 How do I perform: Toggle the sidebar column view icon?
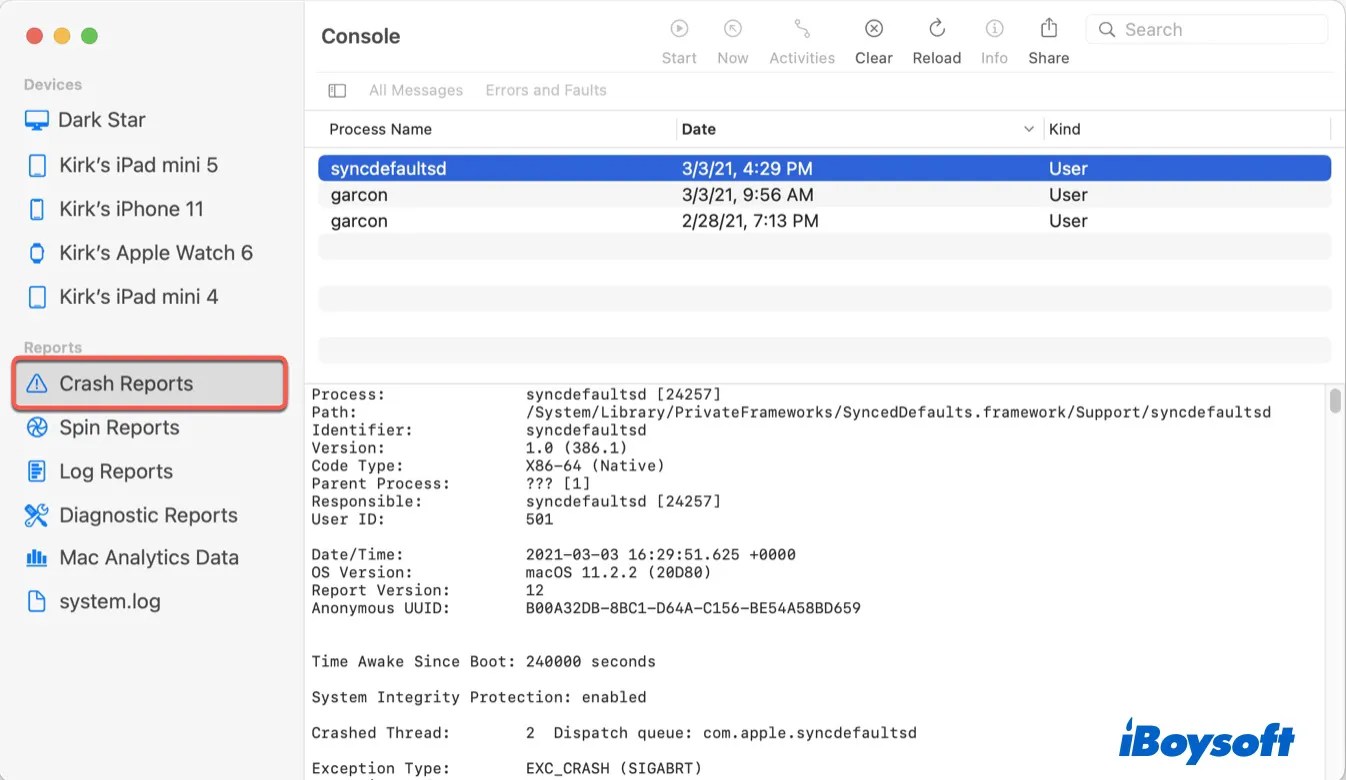[x=337, y=90]
